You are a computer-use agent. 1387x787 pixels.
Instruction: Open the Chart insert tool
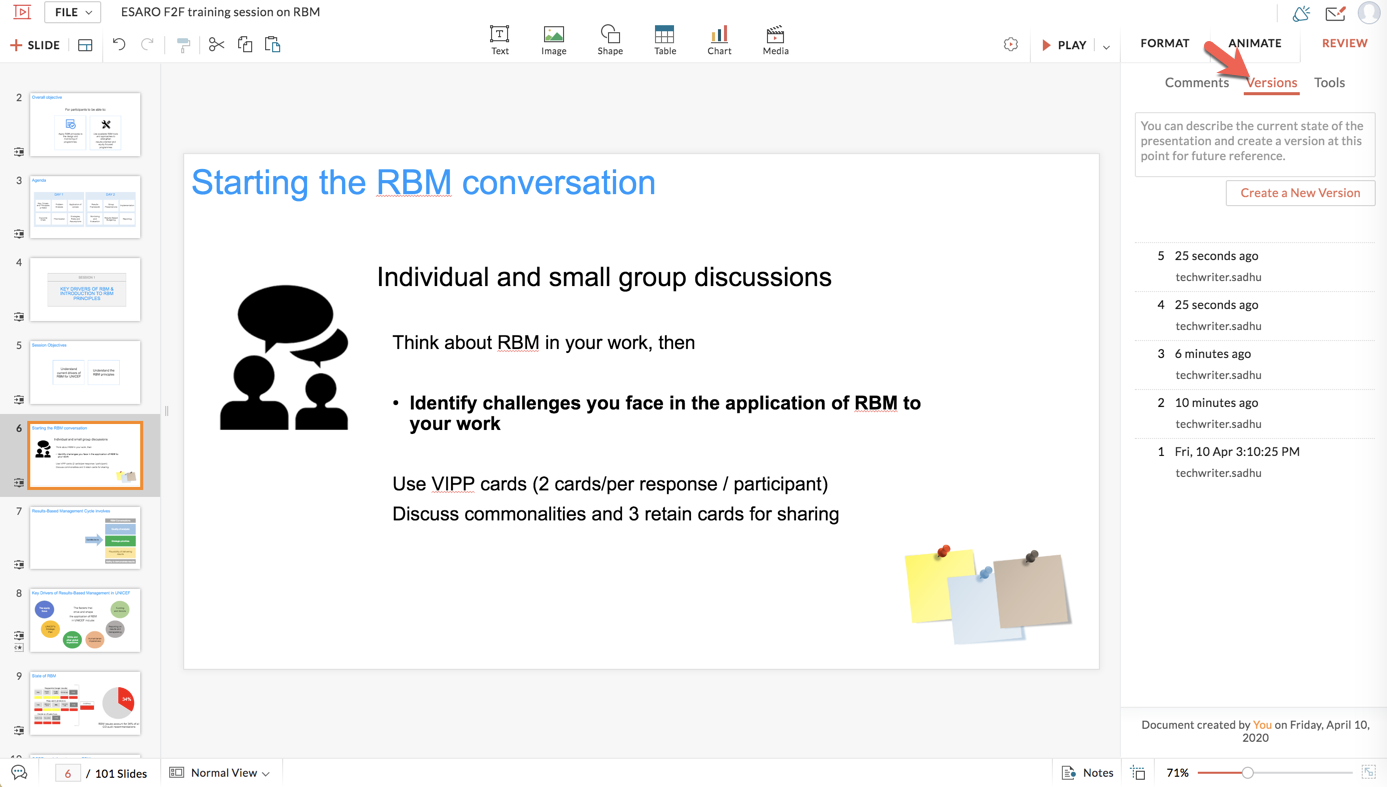coord(719,40)
